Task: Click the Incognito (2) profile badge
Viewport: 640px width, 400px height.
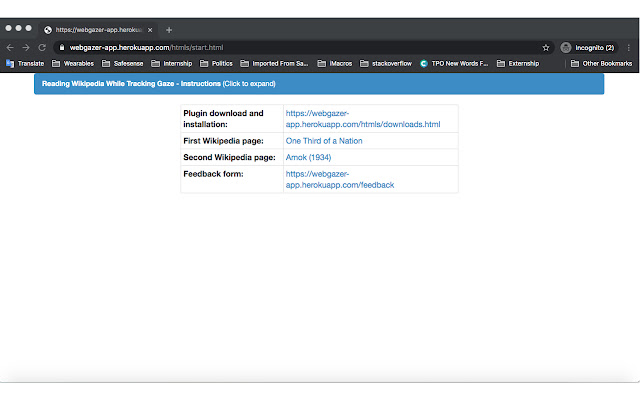Action: pos(588,48)
